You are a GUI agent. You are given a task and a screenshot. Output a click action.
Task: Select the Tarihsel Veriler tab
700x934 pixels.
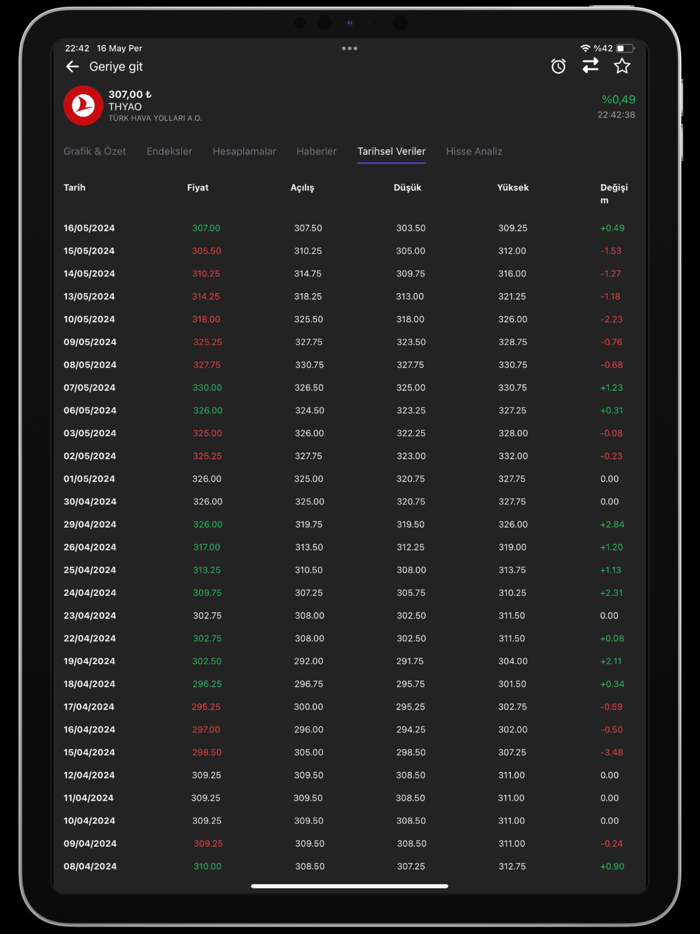[x=391, y=151]
